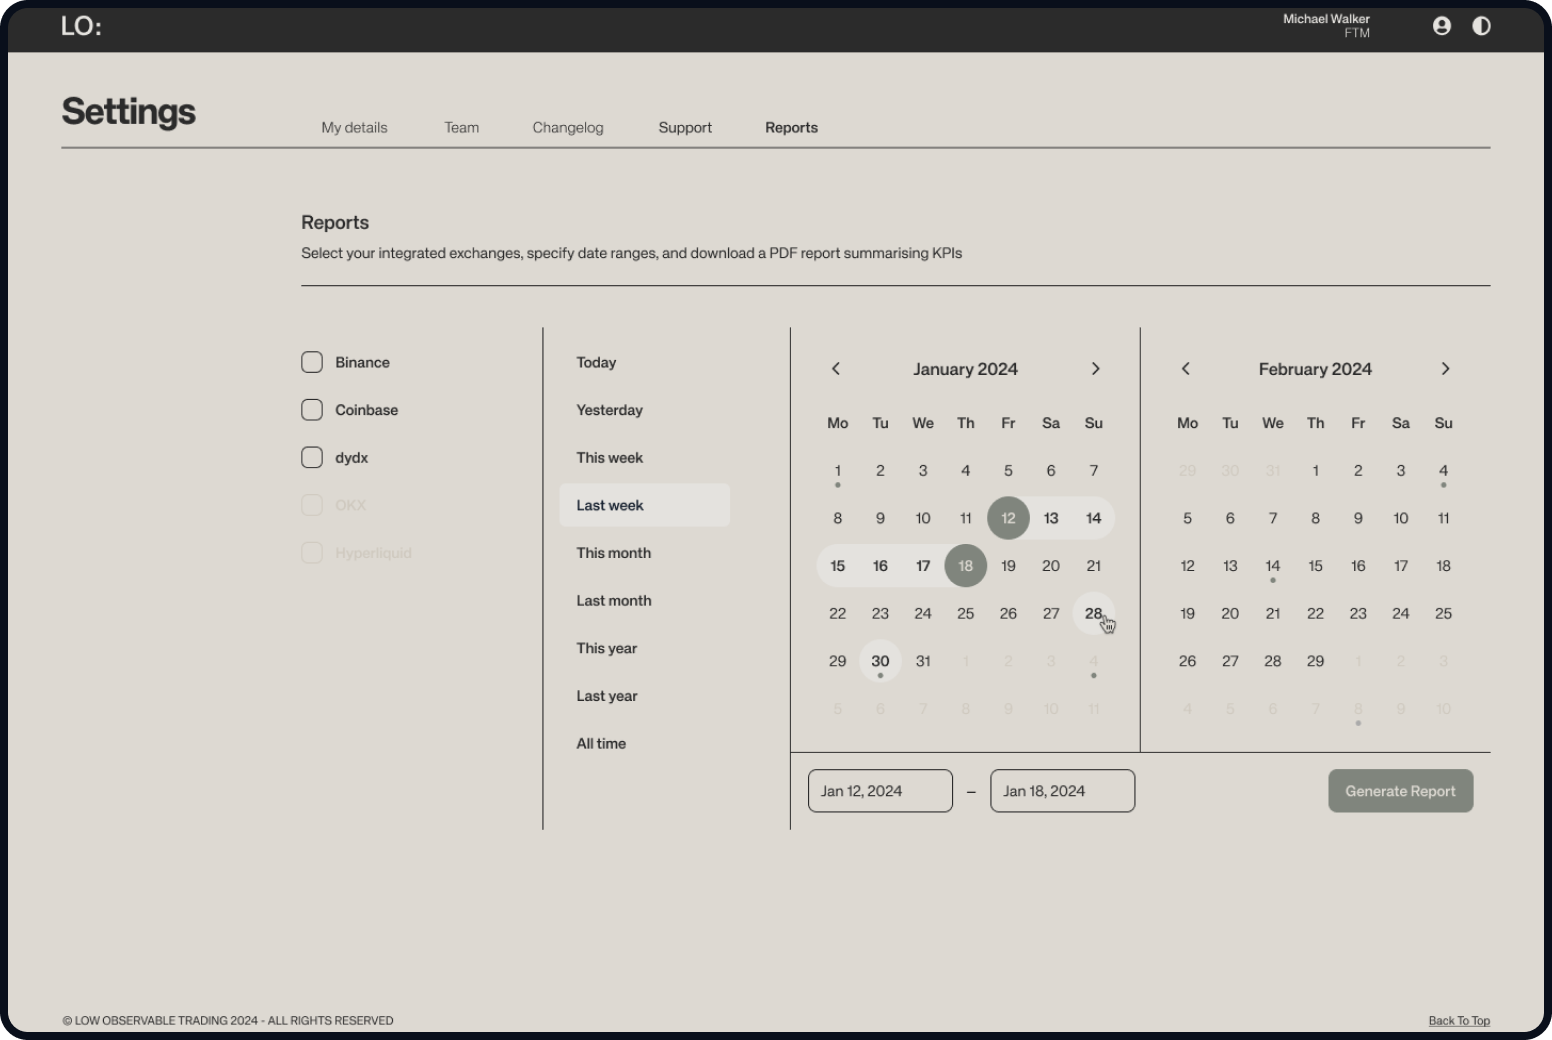Open the user profile icon
1552x1040 pixels.
[x=1441, y=26]
